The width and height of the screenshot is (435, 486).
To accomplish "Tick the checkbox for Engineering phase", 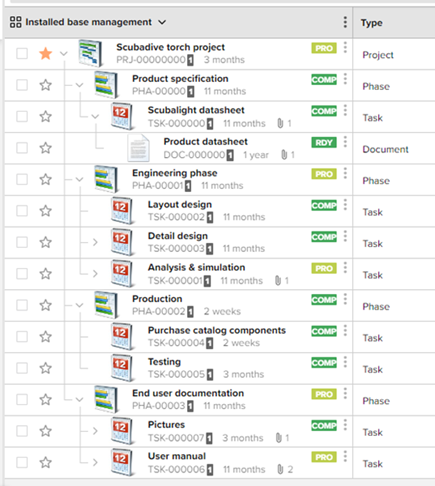I will [22, 179].
